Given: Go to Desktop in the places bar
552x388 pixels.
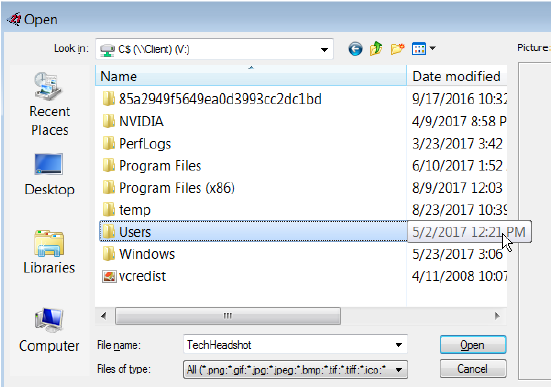Looking at the screenshot, I should pos(49,175).
